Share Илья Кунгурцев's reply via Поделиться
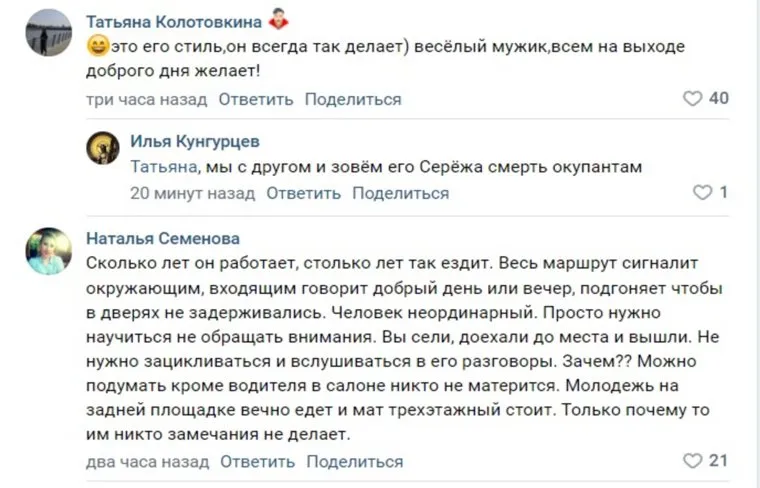 [x=400, y=192]
